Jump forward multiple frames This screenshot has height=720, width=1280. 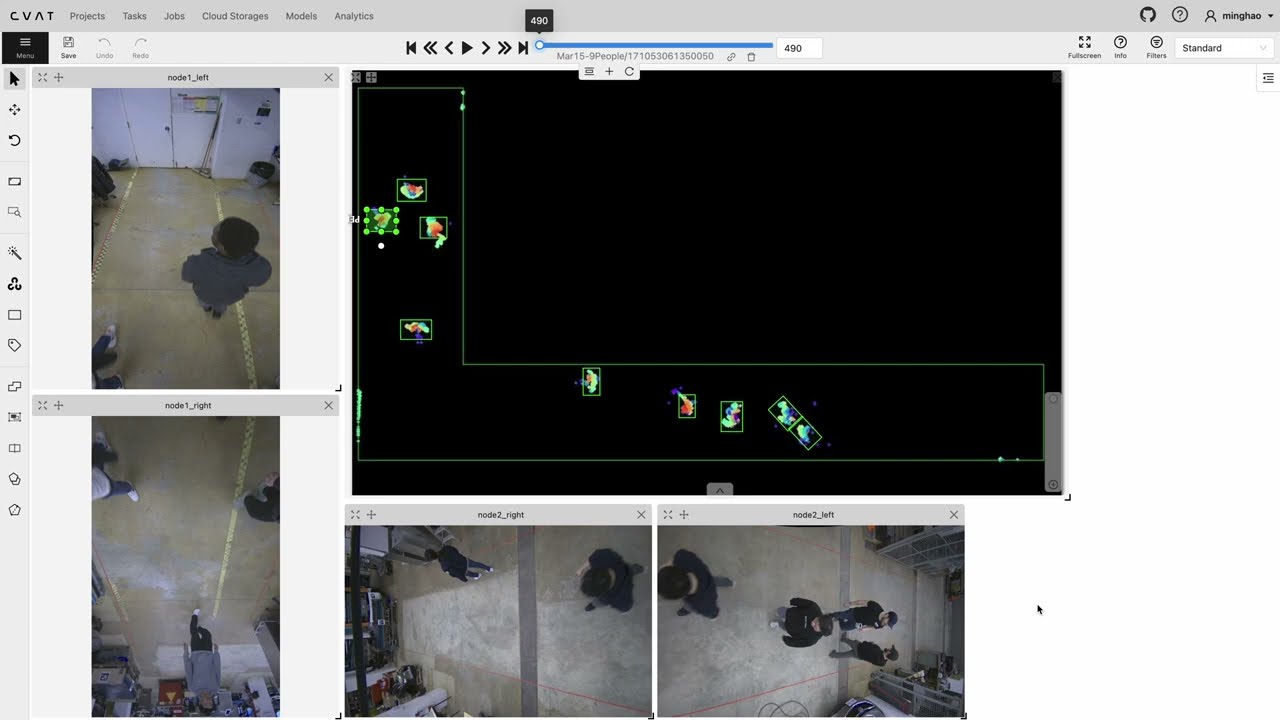point(504,48)
